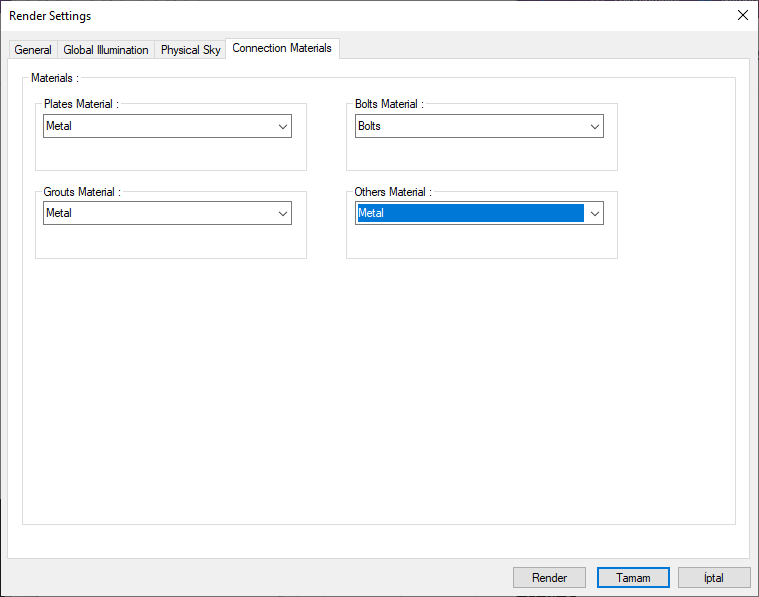Viewport: 759px width, 597px height.
Task: Cancel the dialog with İptal
Action: 714,578
